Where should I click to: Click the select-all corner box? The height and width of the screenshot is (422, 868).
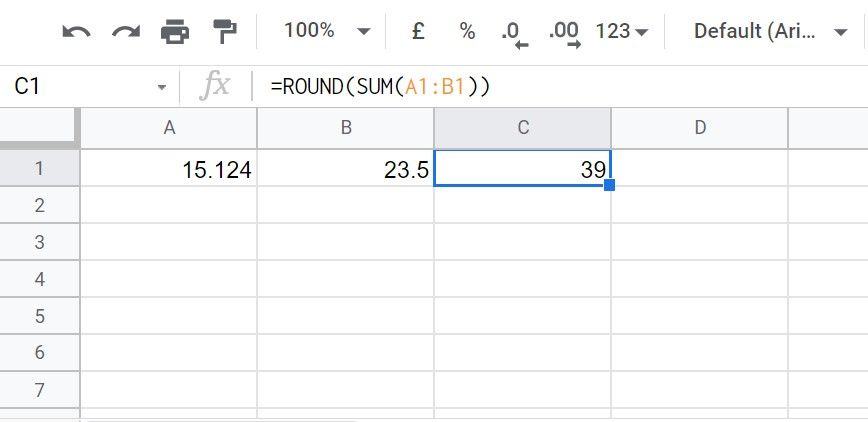[x=40, y=127]
